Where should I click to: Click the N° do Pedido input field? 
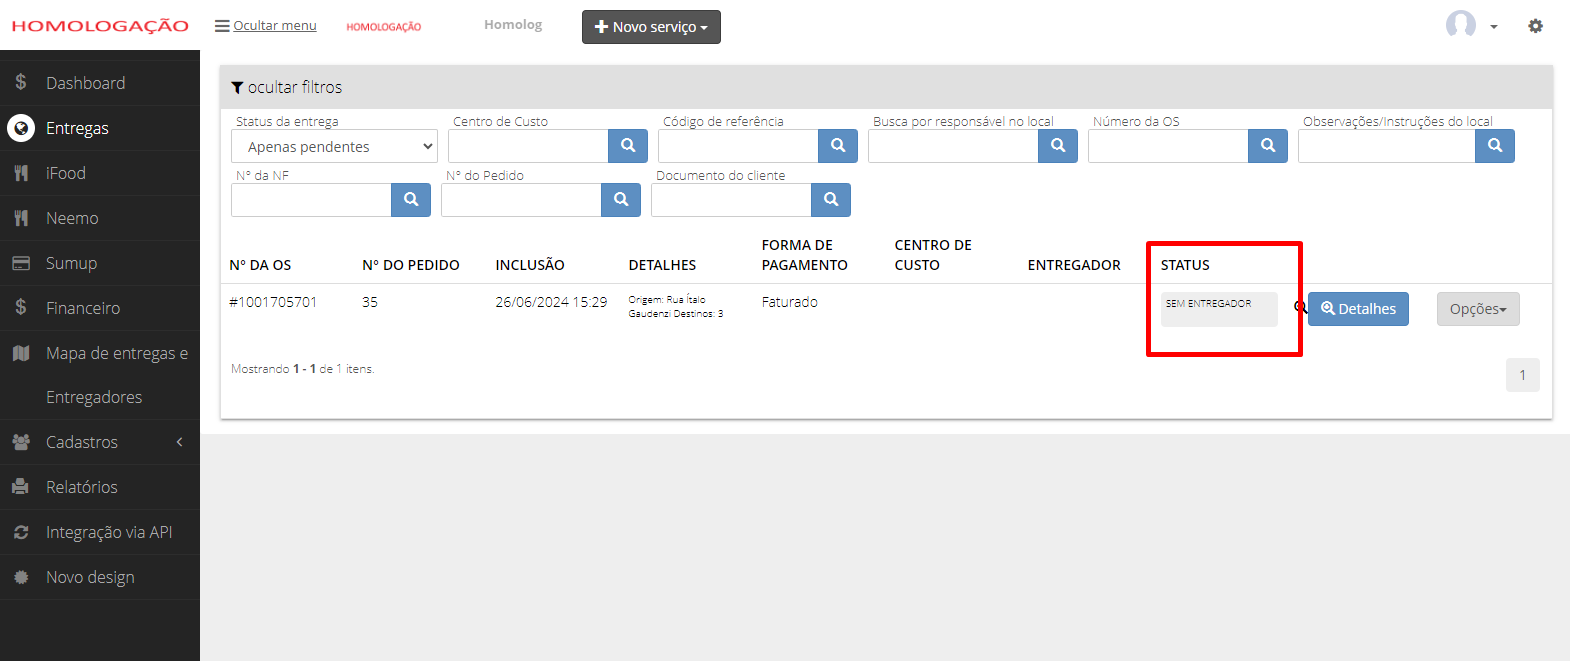click(x=521, y=200)
